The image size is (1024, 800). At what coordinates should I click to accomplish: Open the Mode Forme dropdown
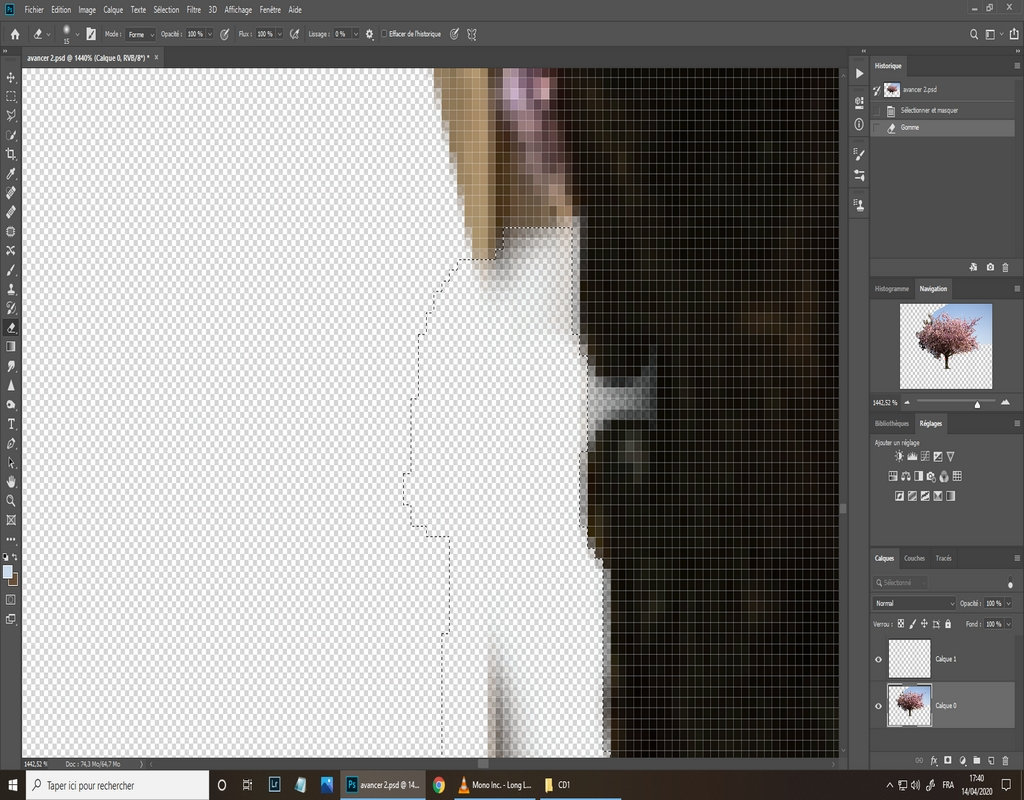click(140, 34)
